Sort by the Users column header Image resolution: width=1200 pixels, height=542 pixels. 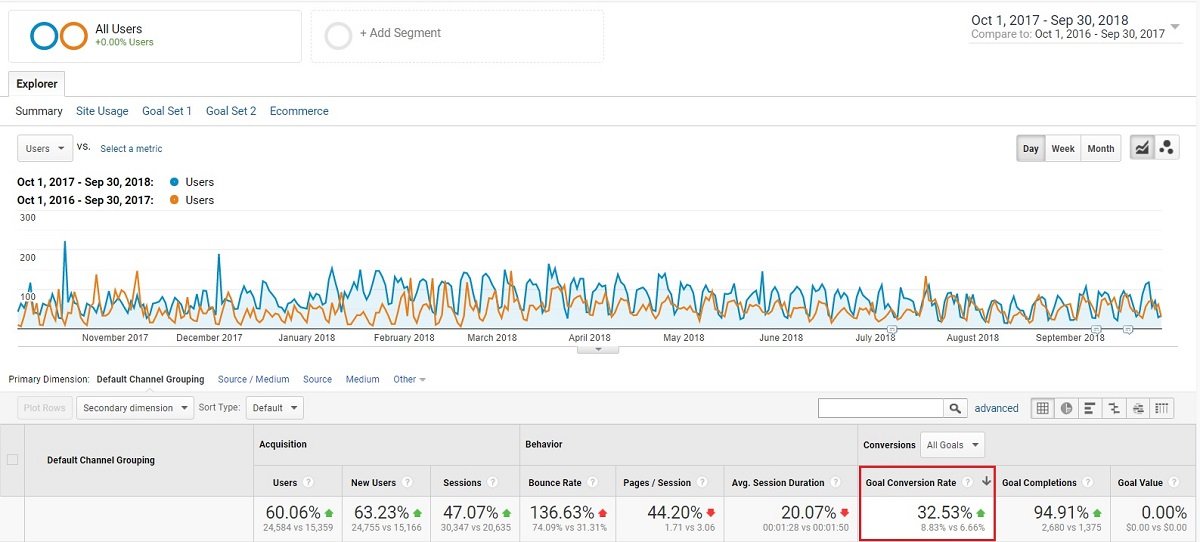click(x=285, y=483)
